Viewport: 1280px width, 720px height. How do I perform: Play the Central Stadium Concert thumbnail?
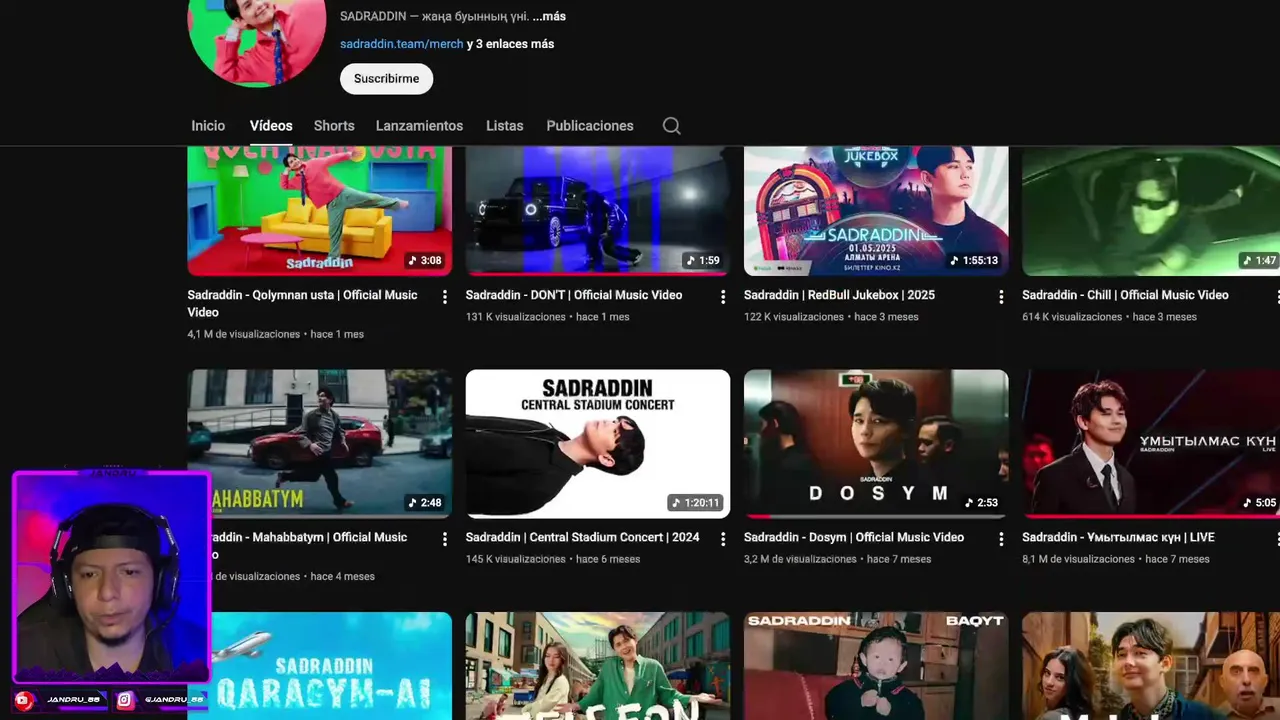point(598,444)
